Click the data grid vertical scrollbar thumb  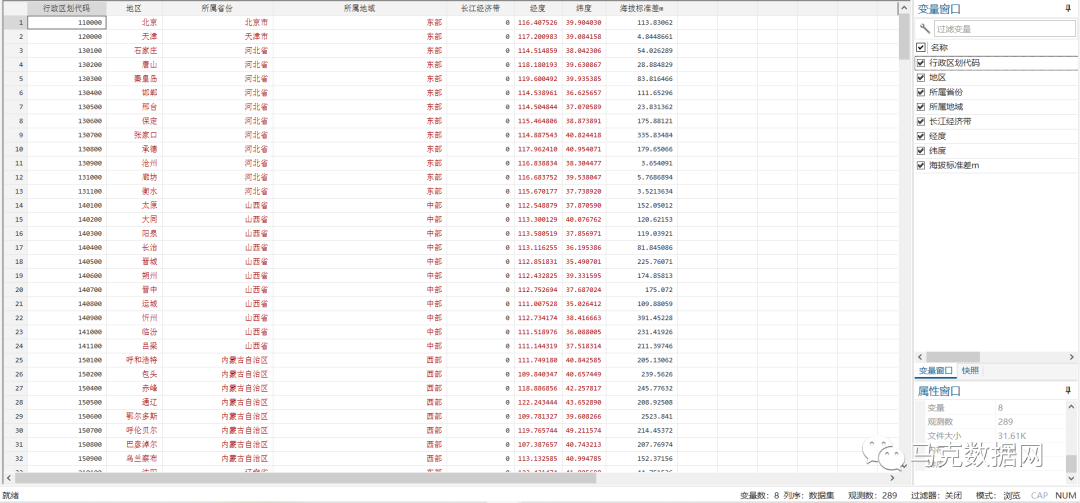pyautogui.click(x=904, y=37)
